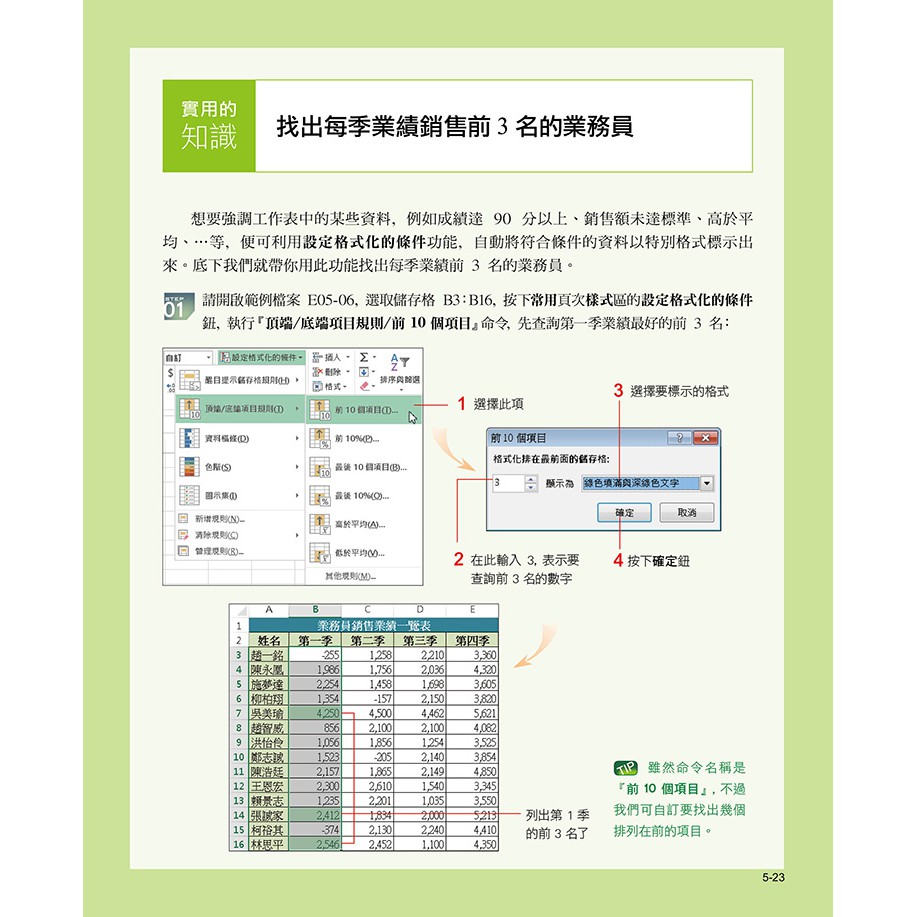Click the help question mark in dialog
This screenshot has width=917, height=917.
pos(680,438)
